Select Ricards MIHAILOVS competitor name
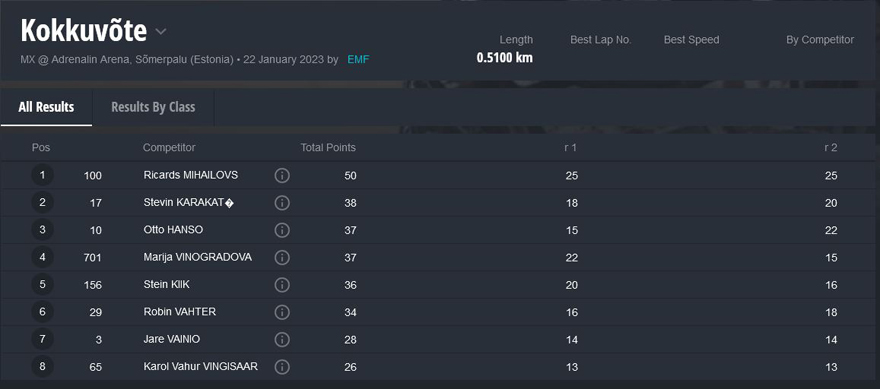Image resolution: width=880 pixels, height=389 pixels. pyautogui.click(x=191, y=175)
